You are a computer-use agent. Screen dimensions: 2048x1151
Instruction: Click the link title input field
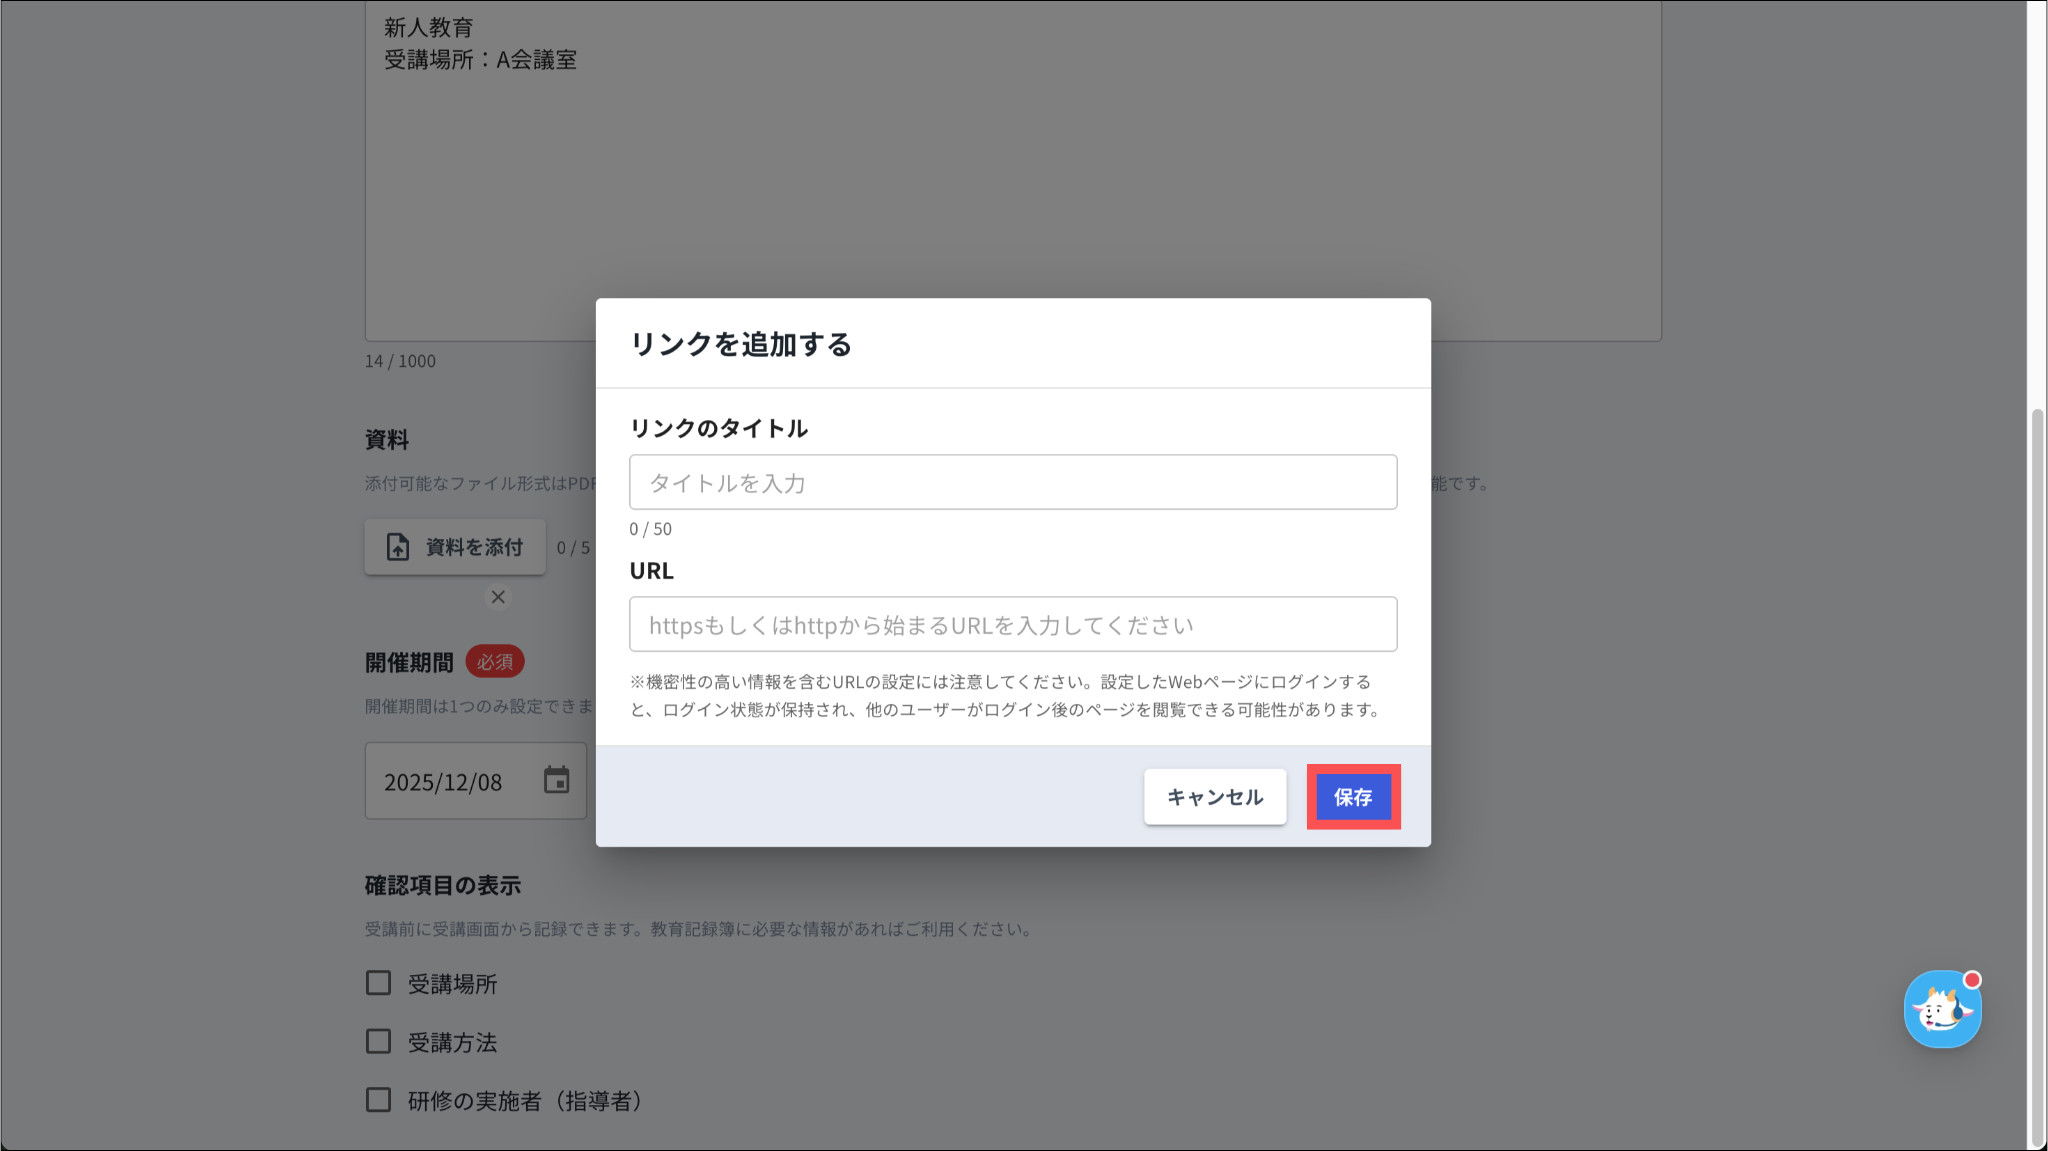[x=1012, y=483]
